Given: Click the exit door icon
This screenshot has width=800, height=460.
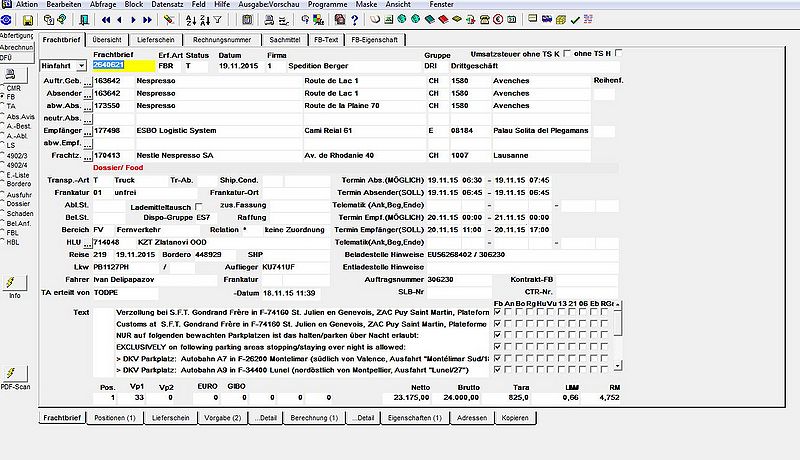Looking at the screenshot, I should (x=84, y=20).
